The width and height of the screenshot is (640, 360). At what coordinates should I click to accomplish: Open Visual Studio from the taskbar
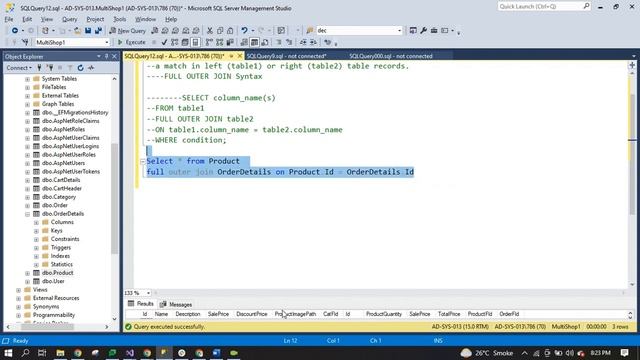click(130, 353)
